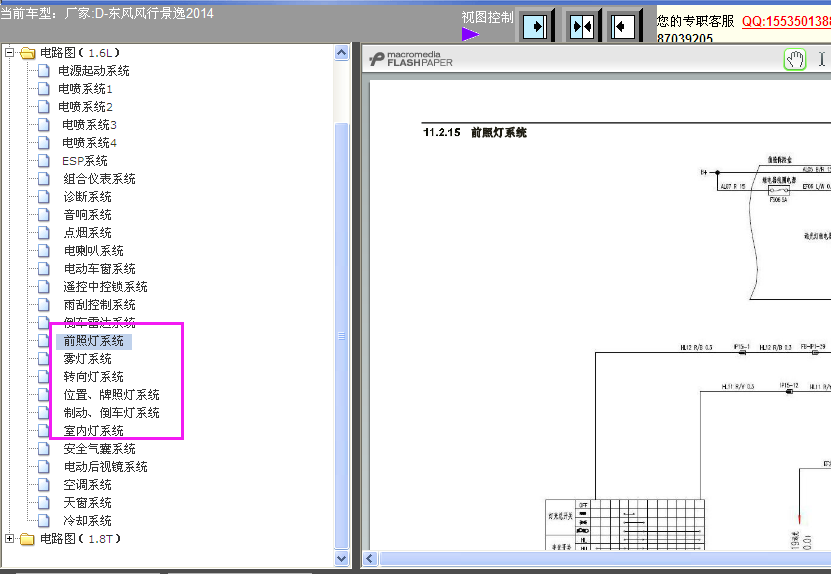Select the FlashPaper text selection cursor tool

[x=821, y=59]
